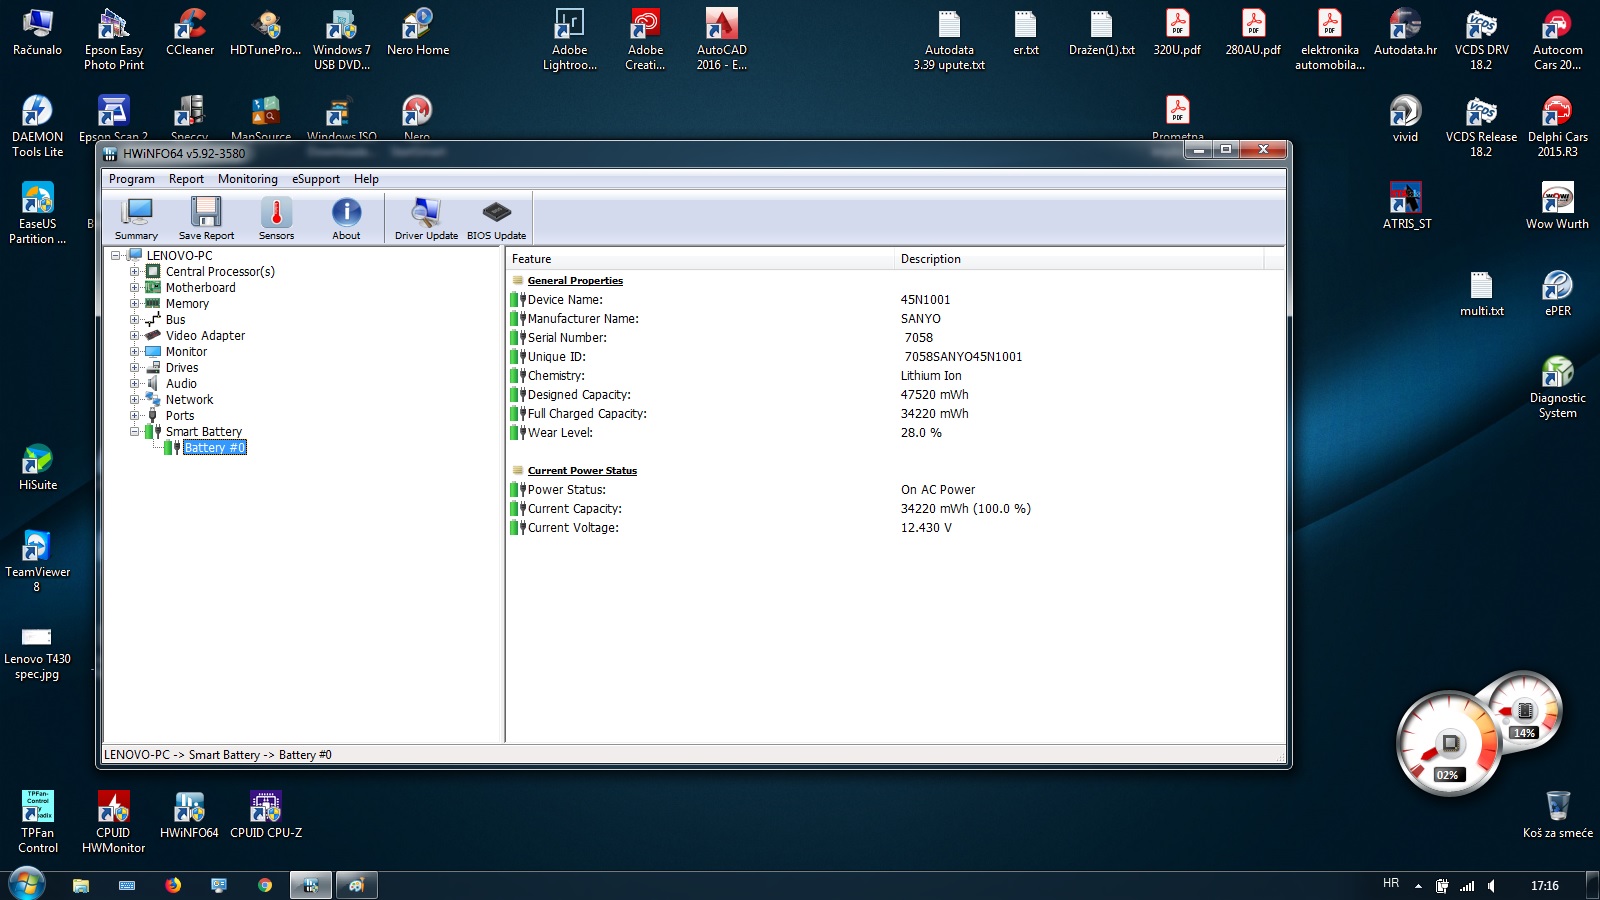The image size is (1600, 900).
Task: Open the TeamViewer 8 desktop shortcut
Action: [37, 561]
